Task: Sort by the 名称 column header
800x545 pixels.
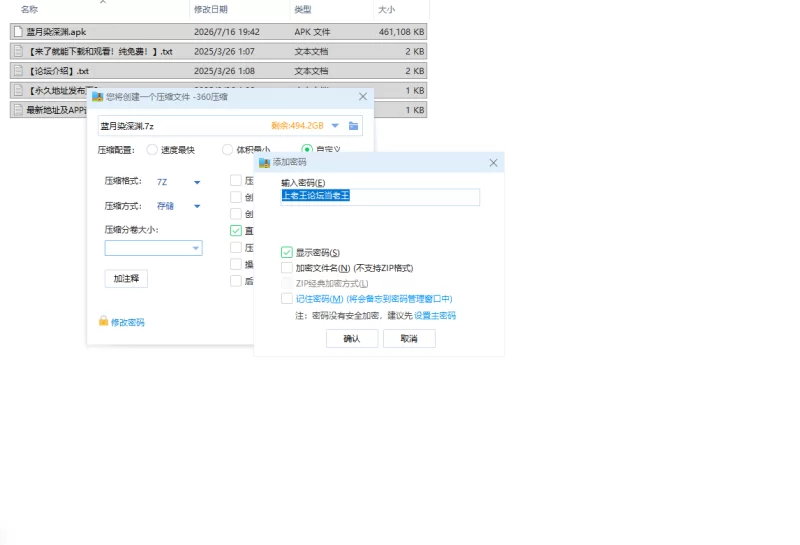Action: coord(29,9)
